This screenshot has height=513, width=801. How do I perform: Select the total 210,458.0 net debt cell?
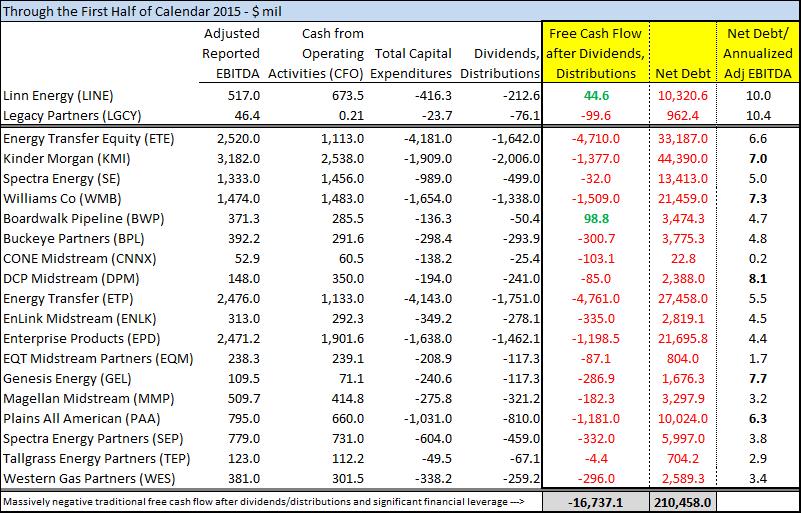(x=685, y=499)
